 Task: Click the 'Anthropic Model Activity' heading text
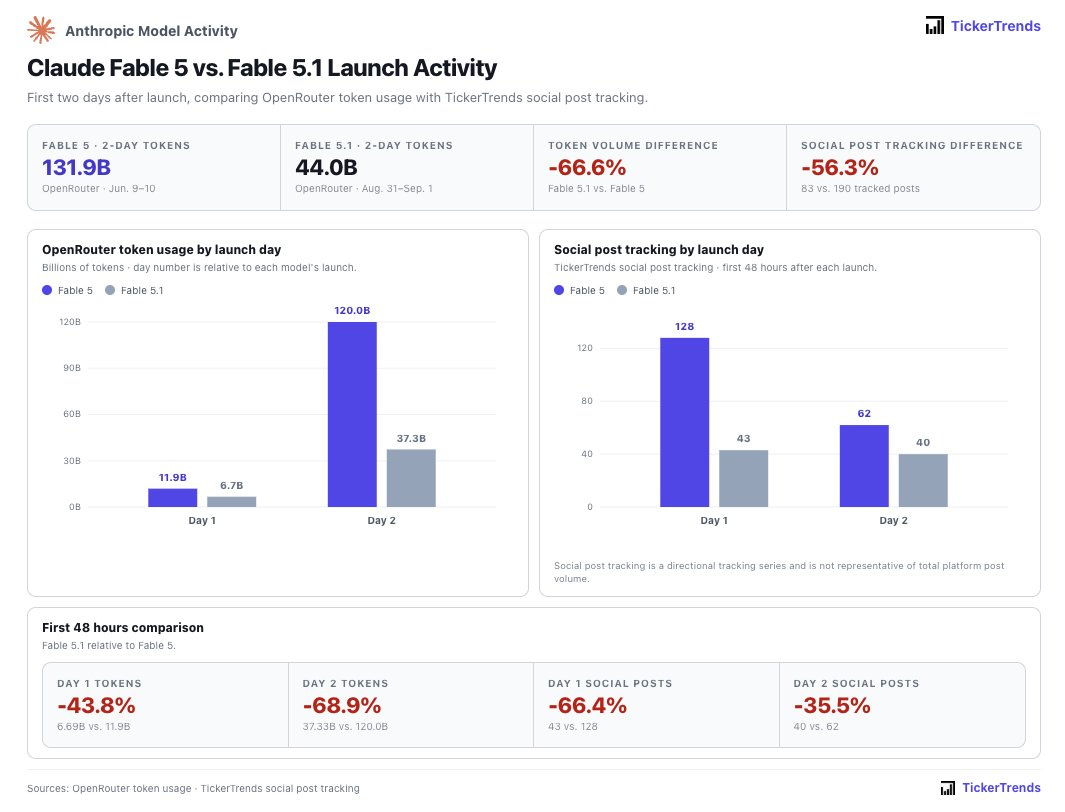(x=151, y=31)
